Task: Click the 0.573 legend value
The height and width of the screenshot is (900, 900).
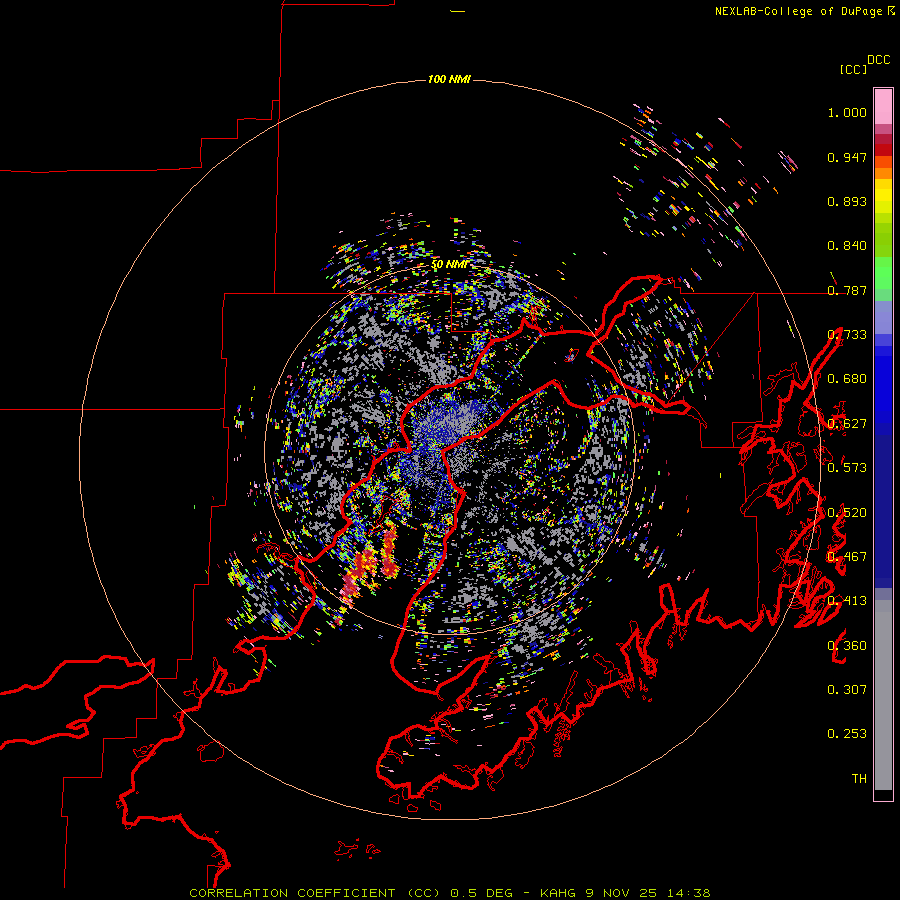Action: tap(847, 468)
